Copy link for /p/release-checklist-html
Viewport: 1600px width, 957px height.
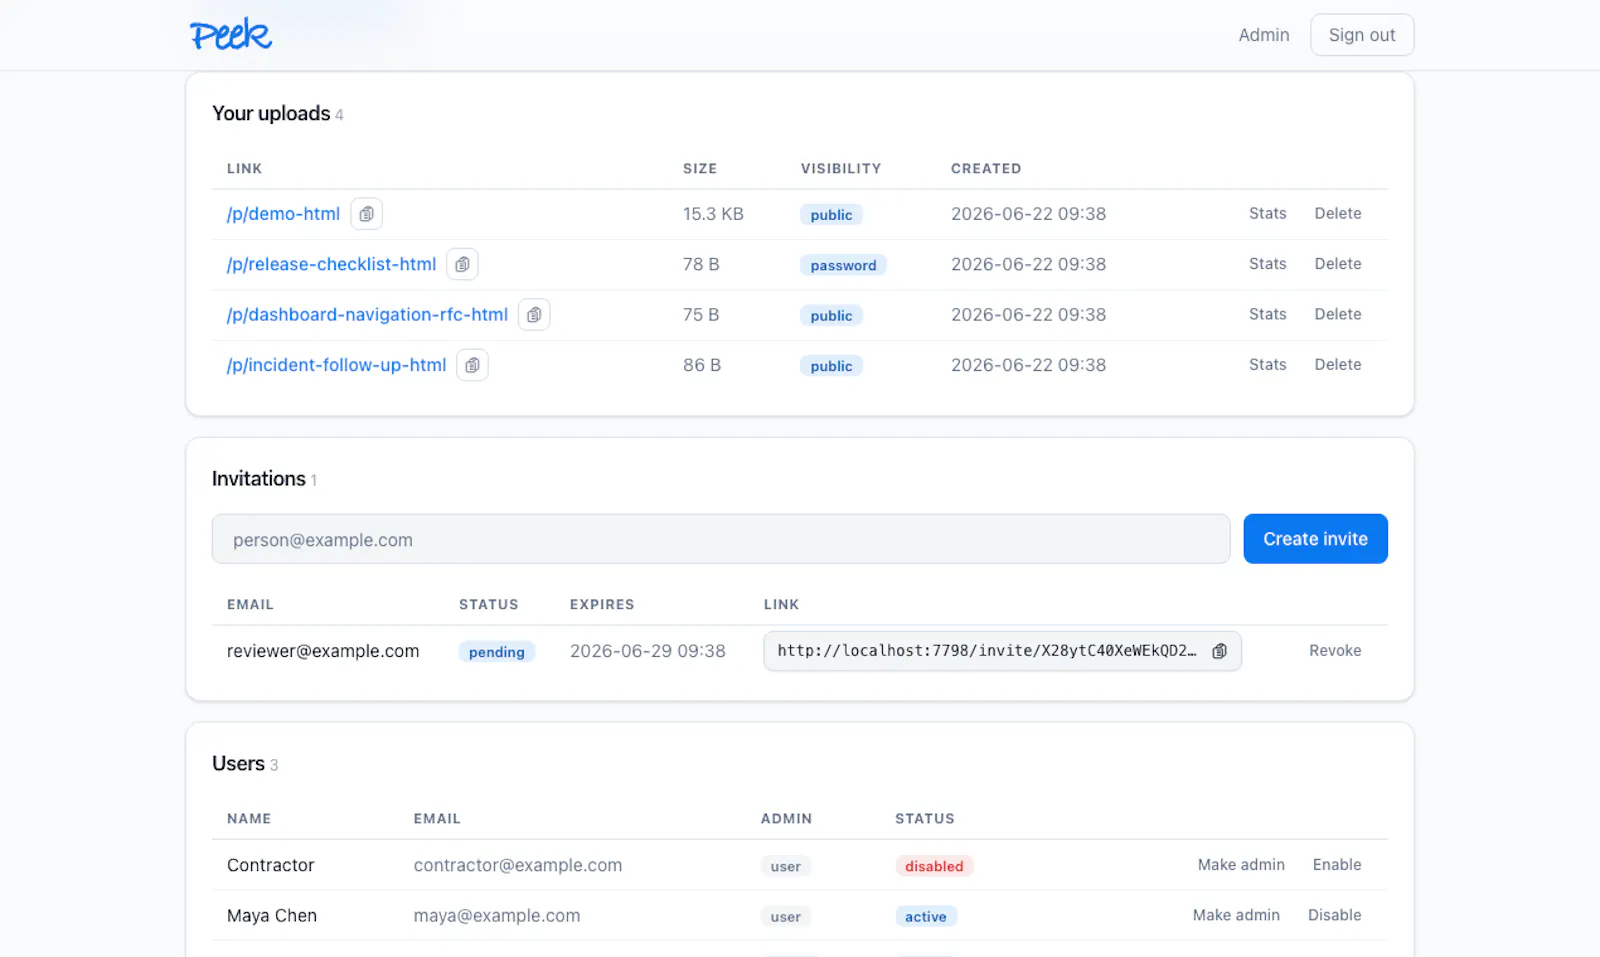click(462, 264)
